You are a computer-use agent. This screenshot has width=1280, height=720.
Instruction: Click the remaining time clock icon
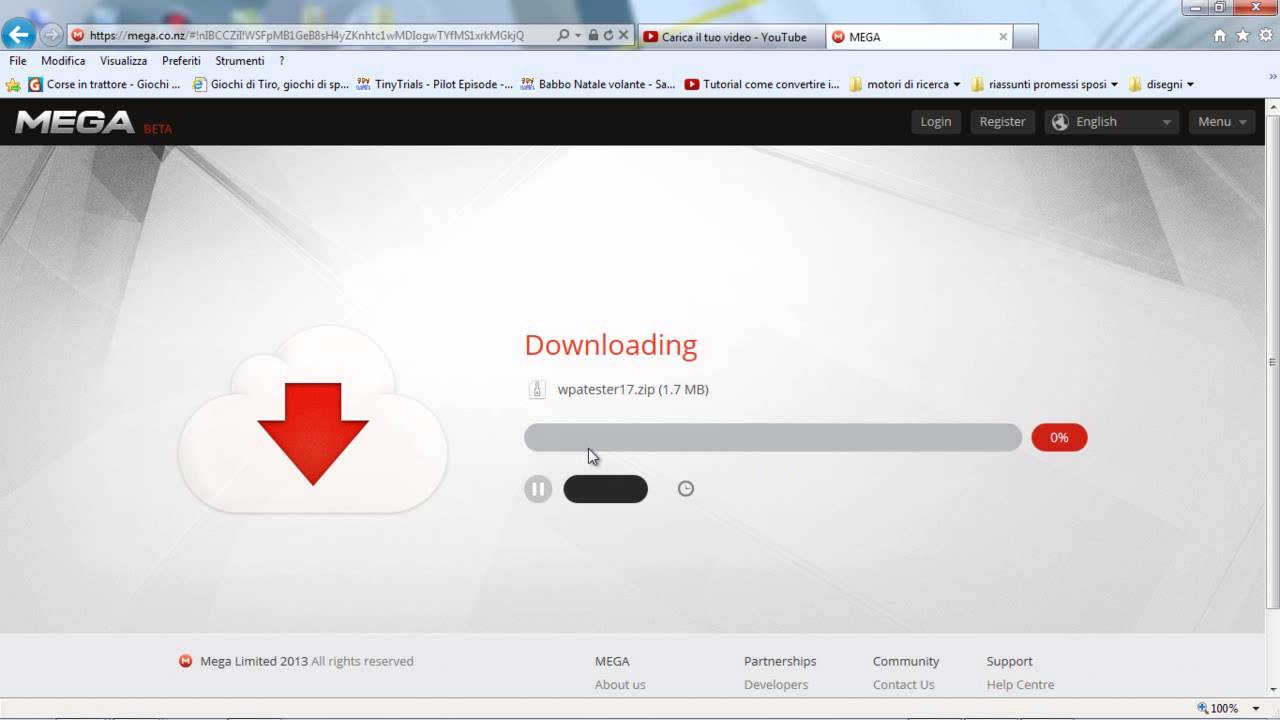(686, 489)
